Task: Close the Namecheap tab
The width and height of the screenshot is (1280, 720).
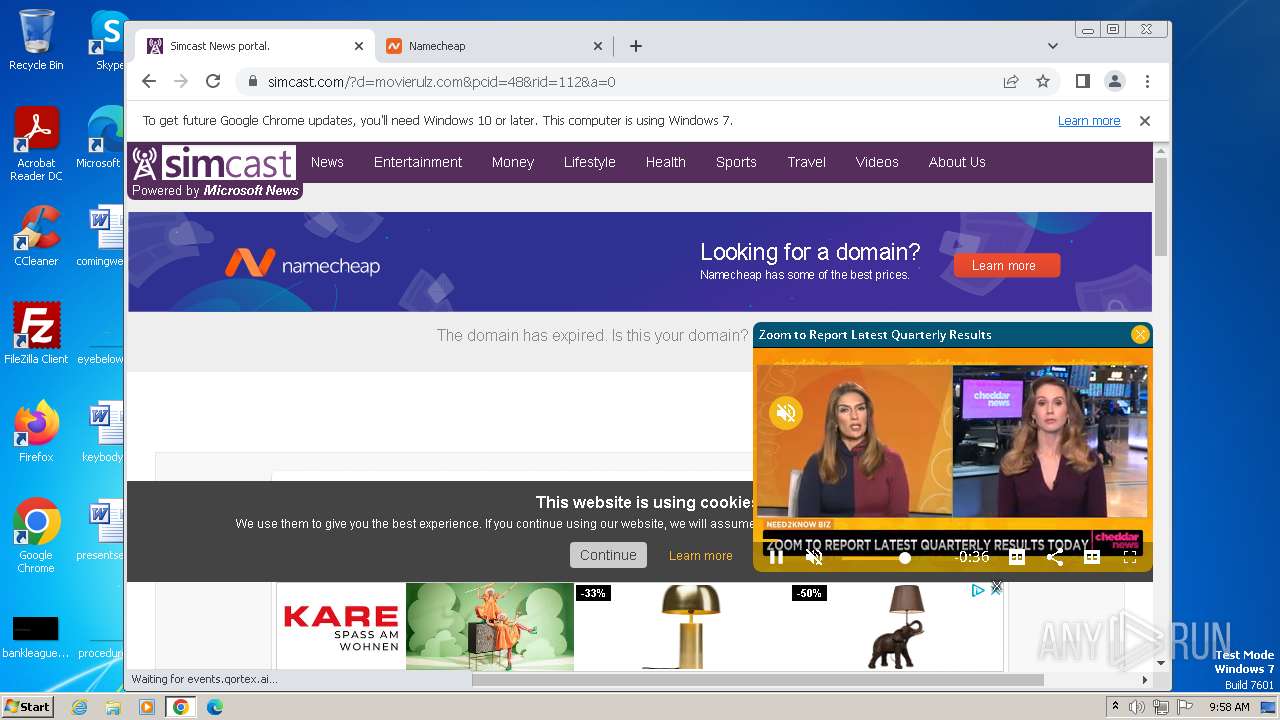Action: pos(598,46)
